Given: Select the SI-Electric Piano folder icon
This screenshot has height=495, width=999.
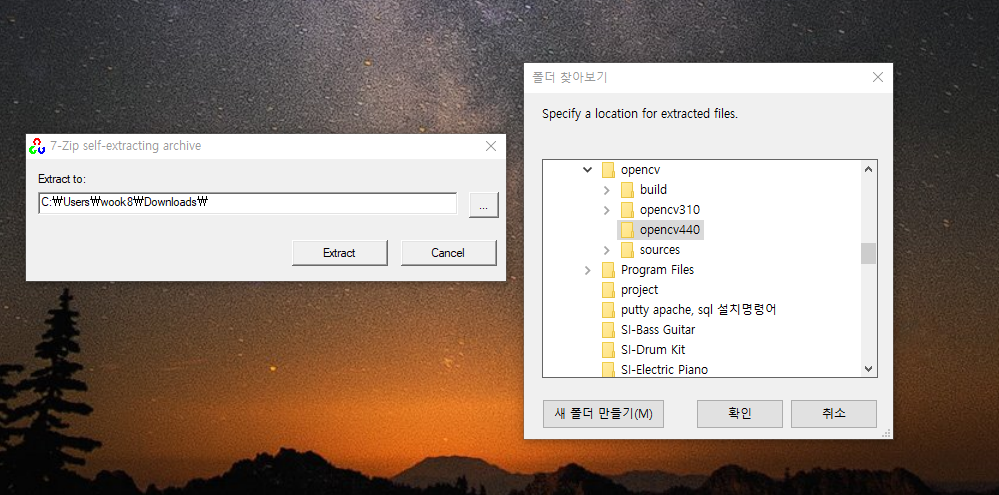Looking at the screenshot, I should tap(608, 369).
